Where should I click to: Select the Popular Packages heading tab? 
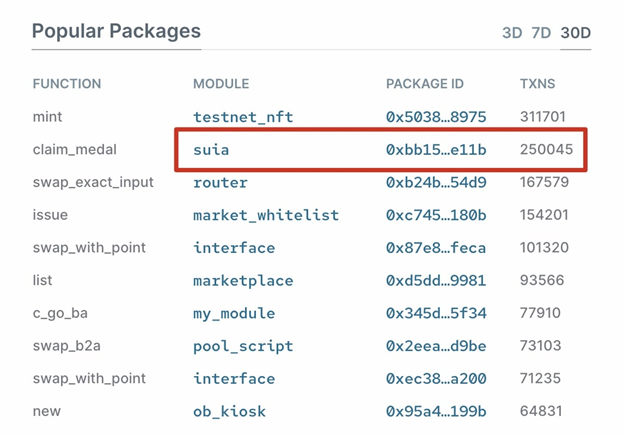(116, 31)
